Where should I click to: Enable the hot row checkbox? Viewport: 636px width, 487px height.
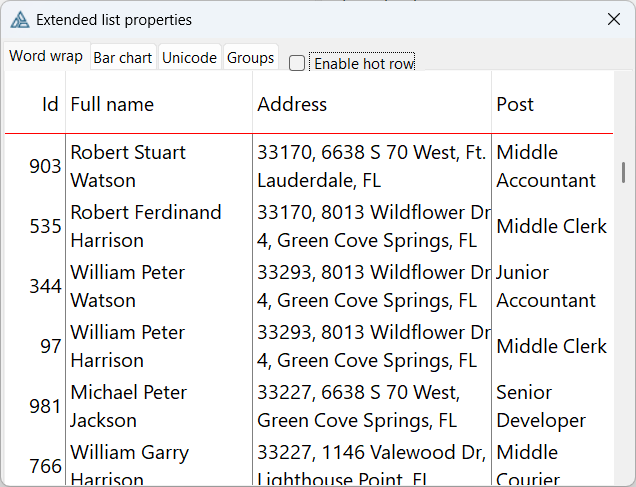coord(297,64)
